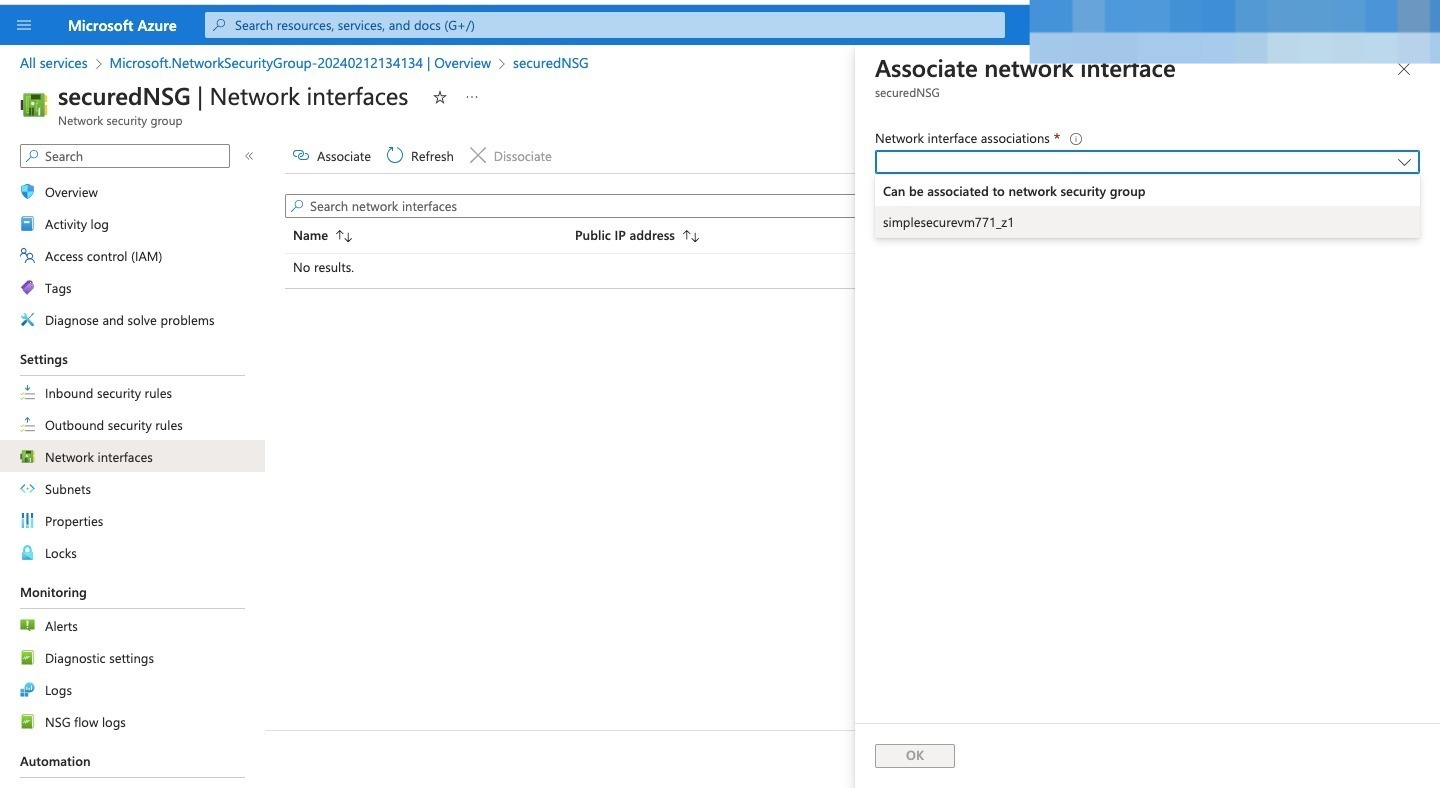Image resolution: width=1440 pixels, height=788 pixels.
Task: Go to All services breadcrumb link
Action: point(54,63)
